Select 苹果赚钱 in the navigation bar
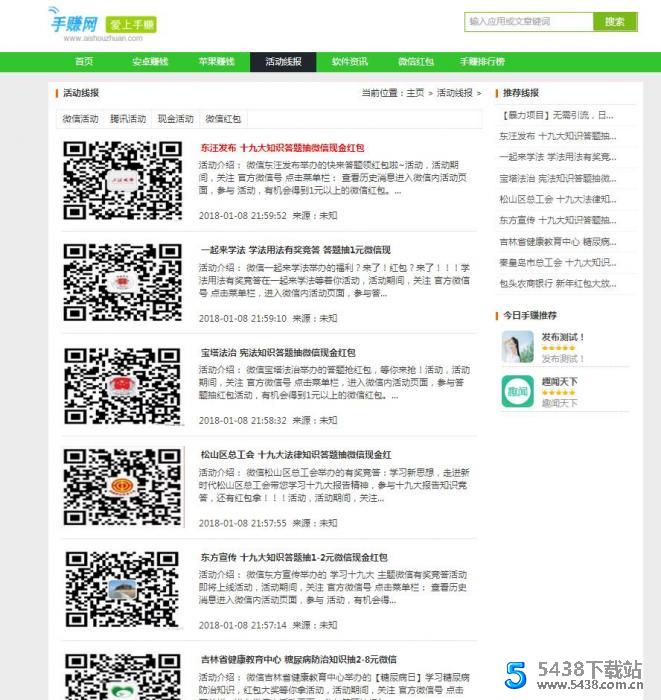The image size is (661, 700). (216, 62)
